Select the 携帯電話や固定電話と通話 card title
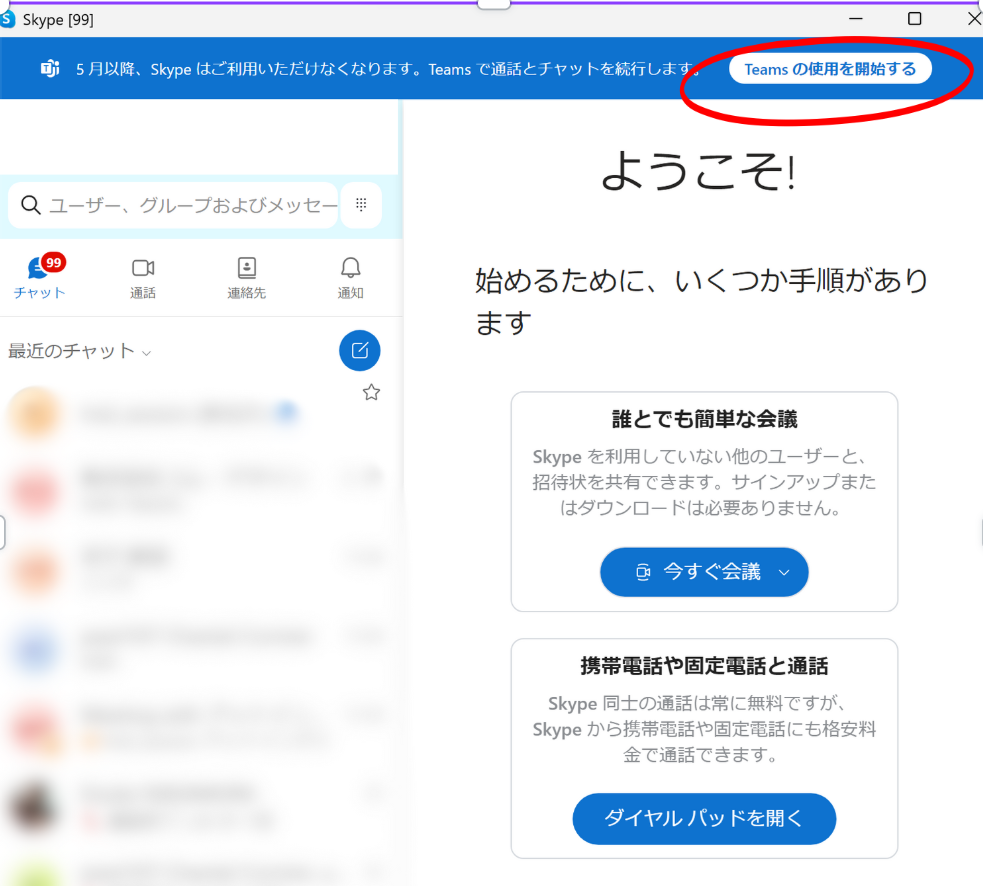 pos(705,666)
